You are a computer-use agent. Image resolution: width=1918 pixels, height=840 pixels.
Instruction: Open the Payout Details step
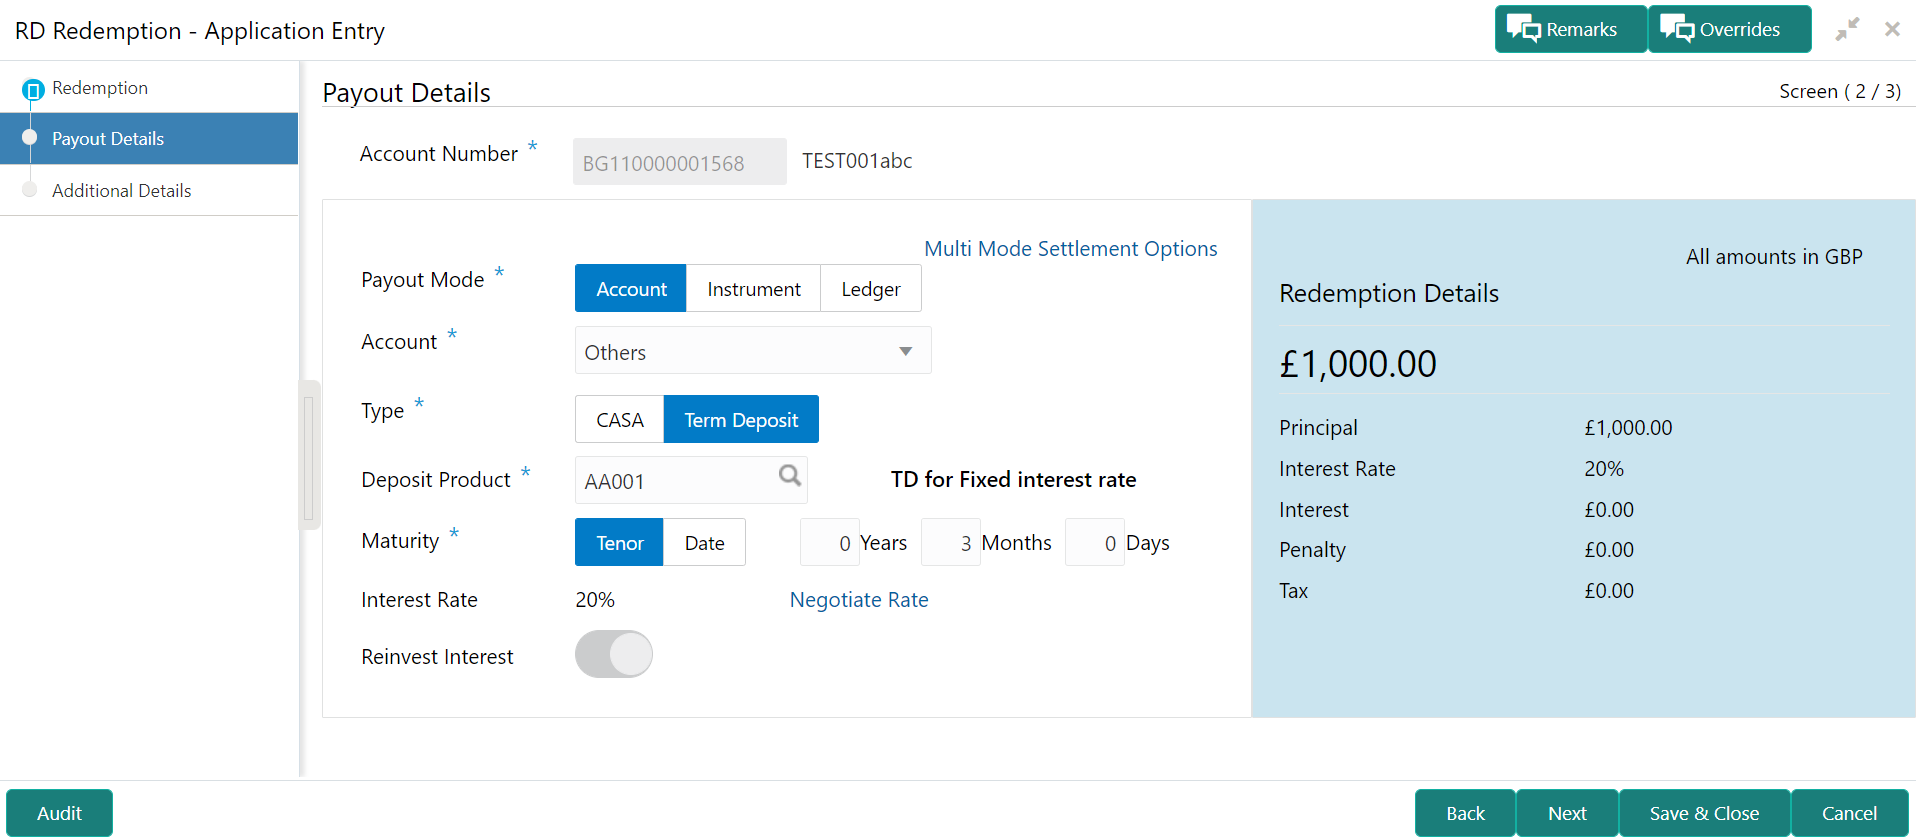[108, 139]
